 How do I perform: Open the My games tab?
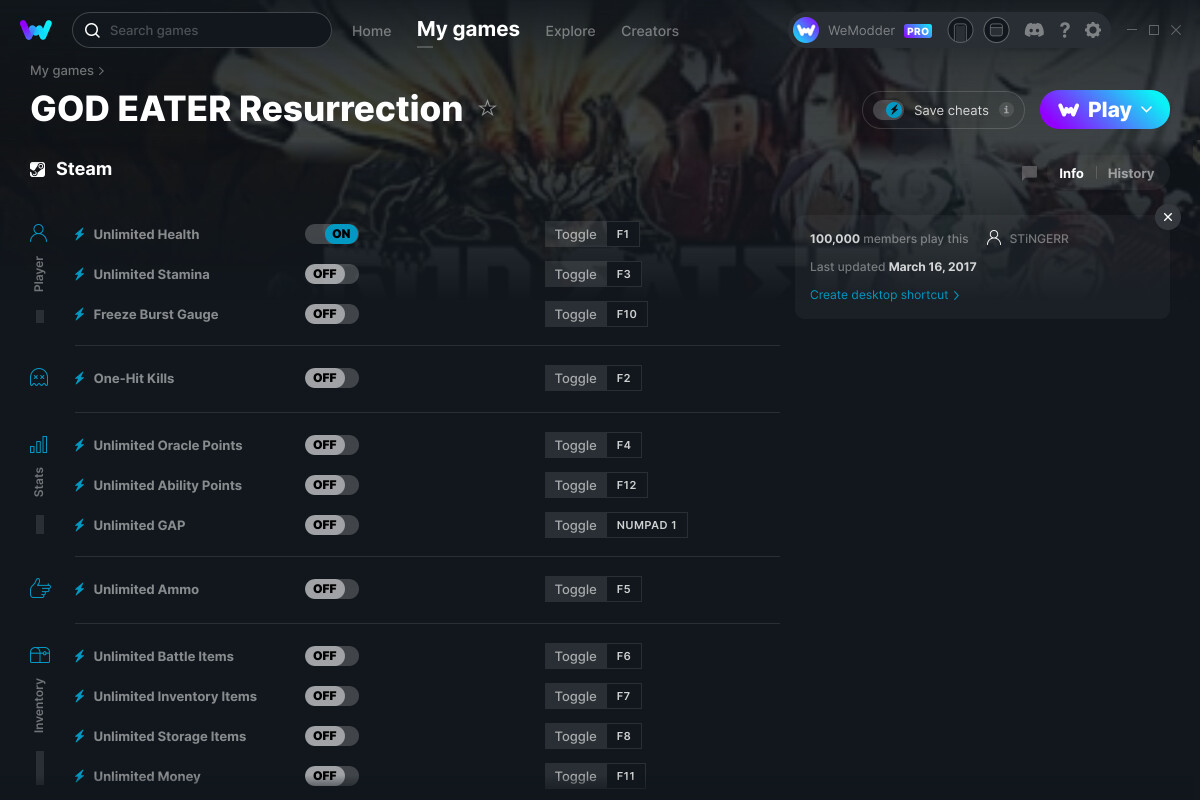click(468, 30)
